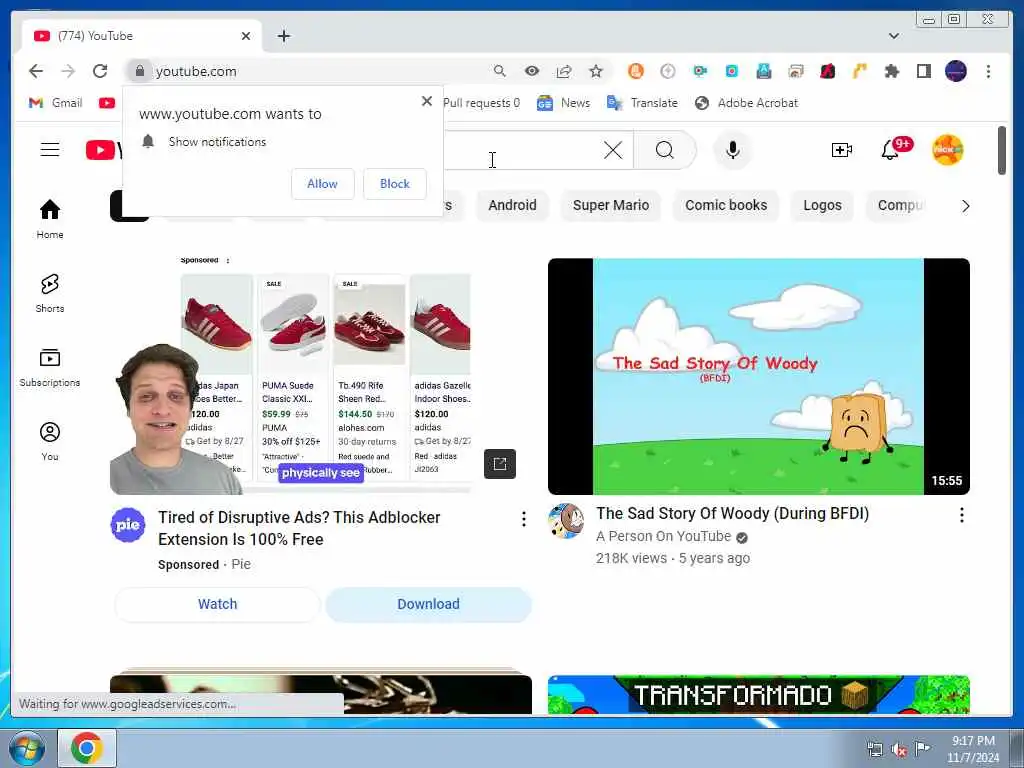Click the page vertical scrollbar
The width and height of the screenshot is (1024, 768).
[x=1002, y=150]
